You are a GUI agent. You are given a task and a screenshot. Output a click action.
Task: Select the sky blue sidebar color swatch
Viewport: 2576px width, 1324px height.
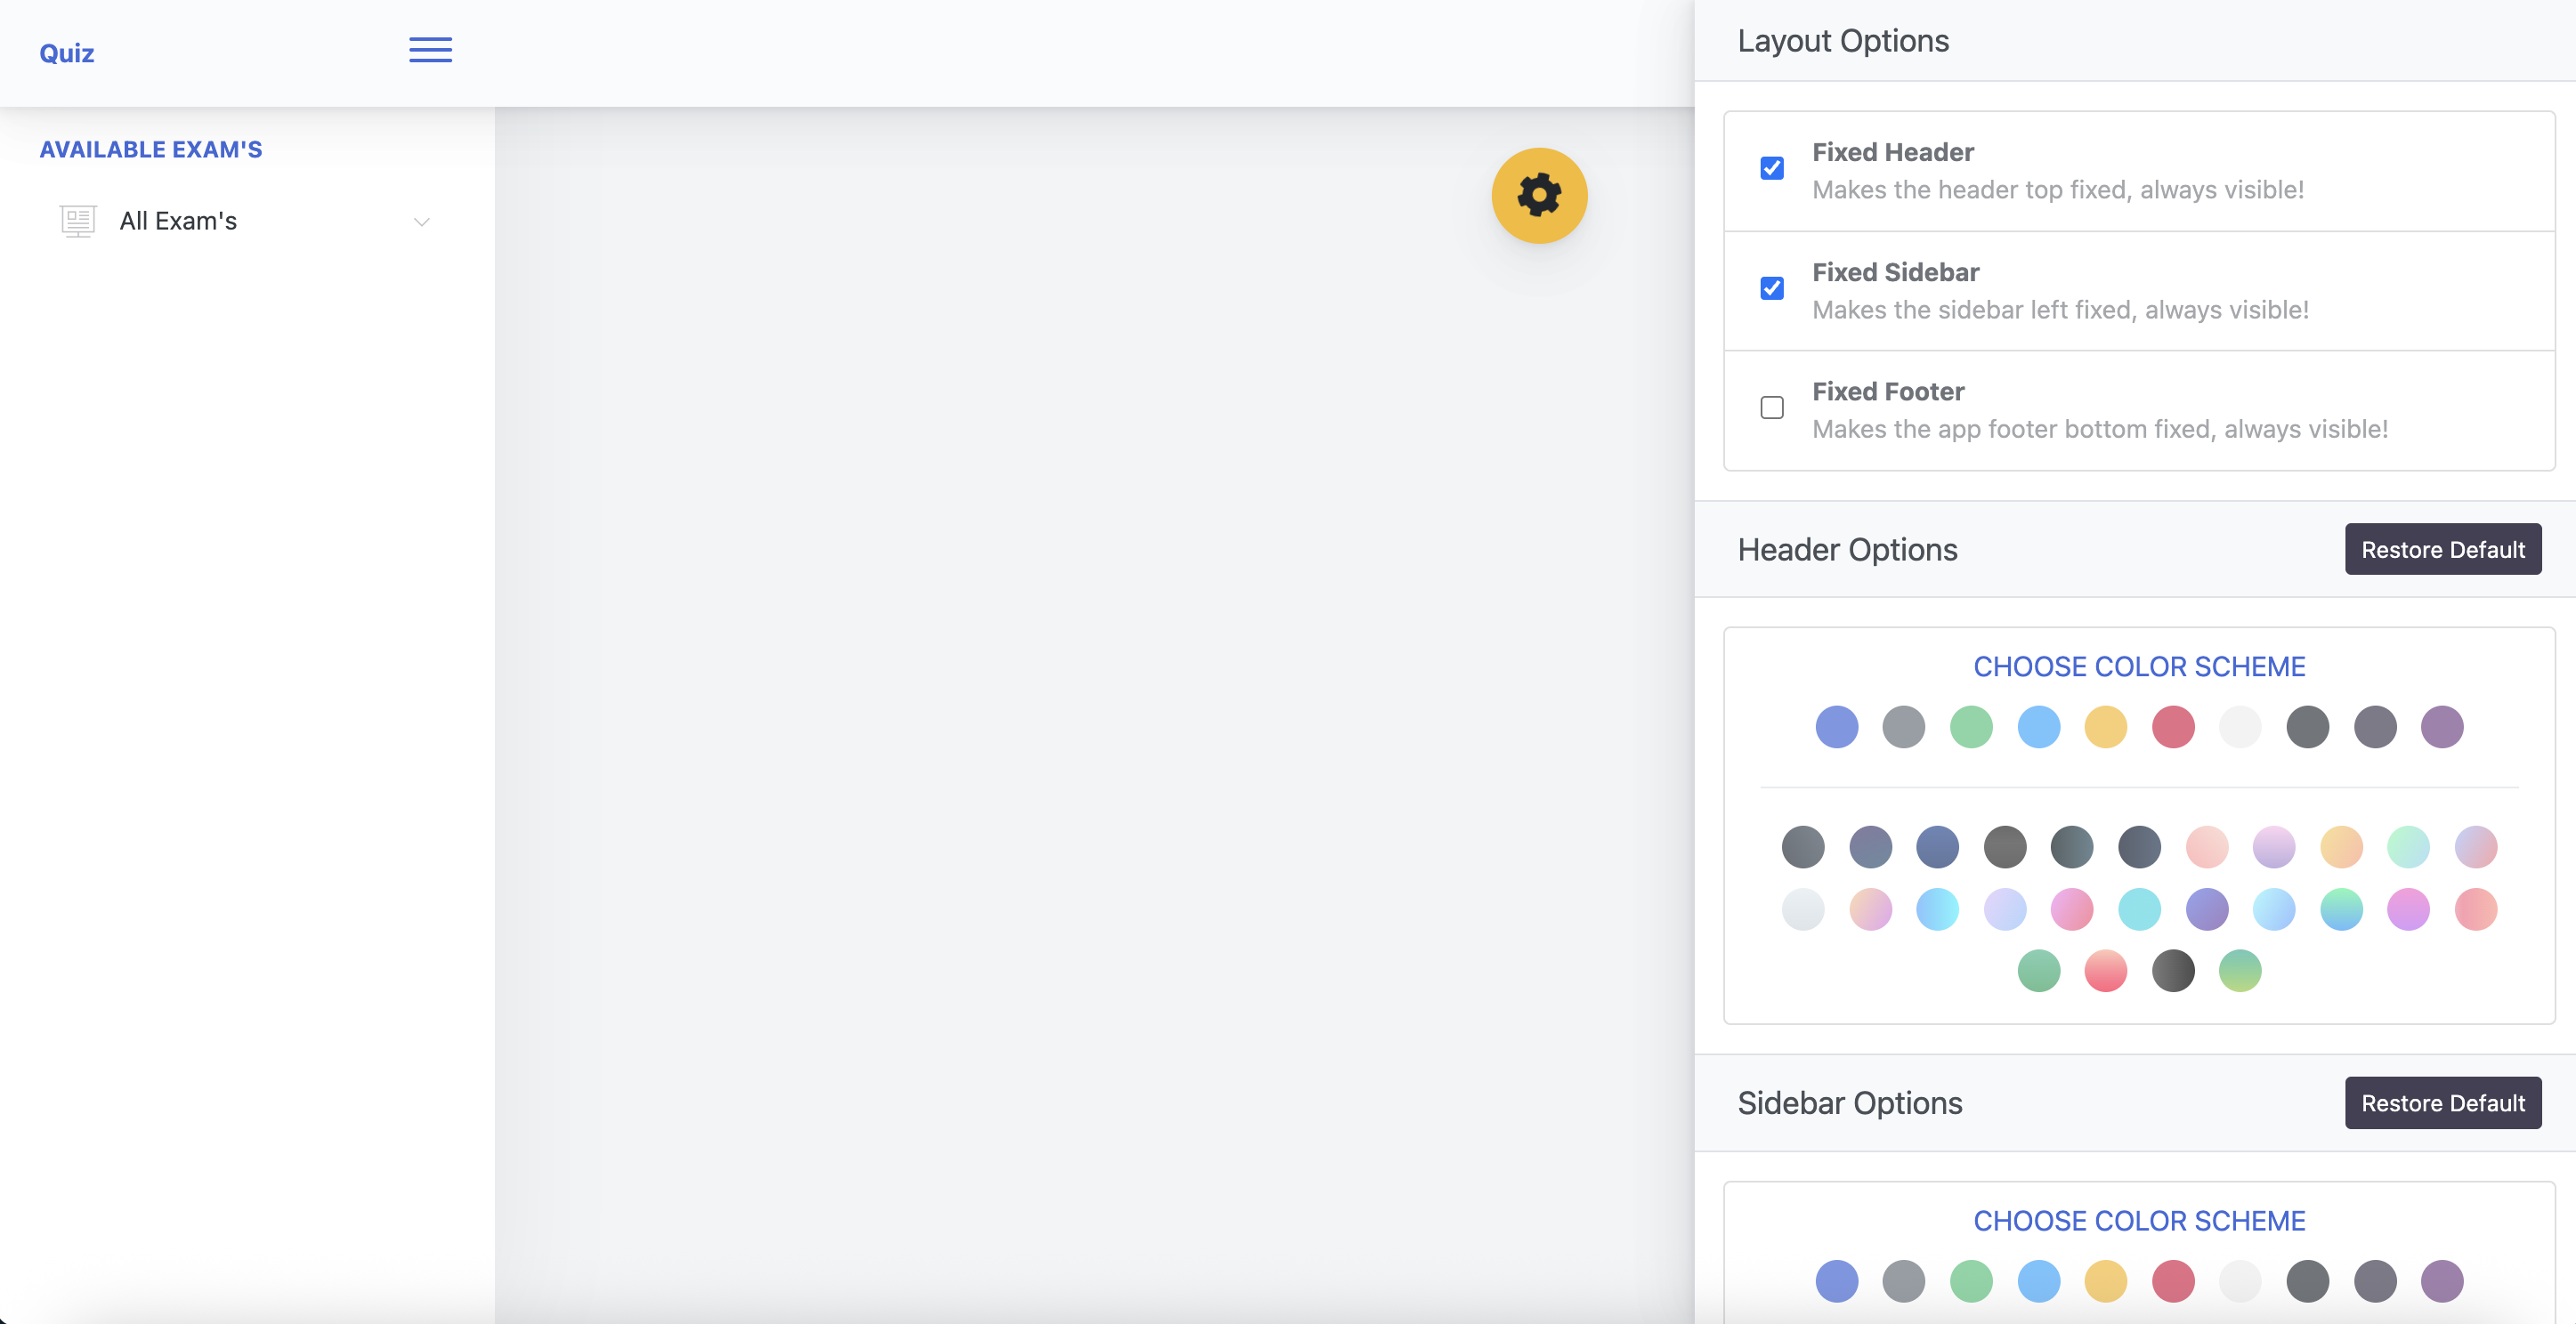click(2039, 1281)
